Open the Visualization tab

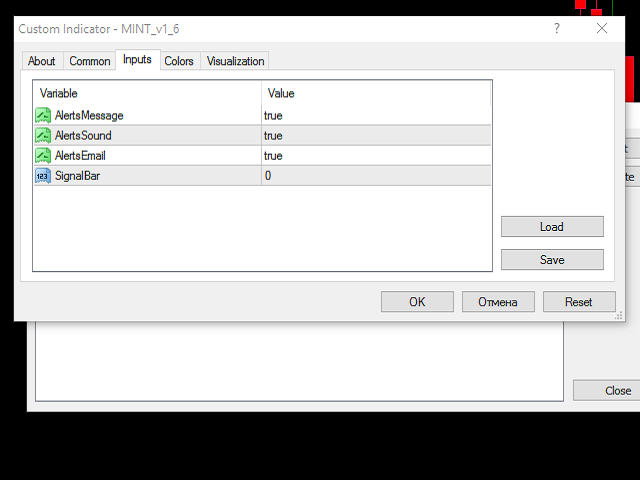236,61
